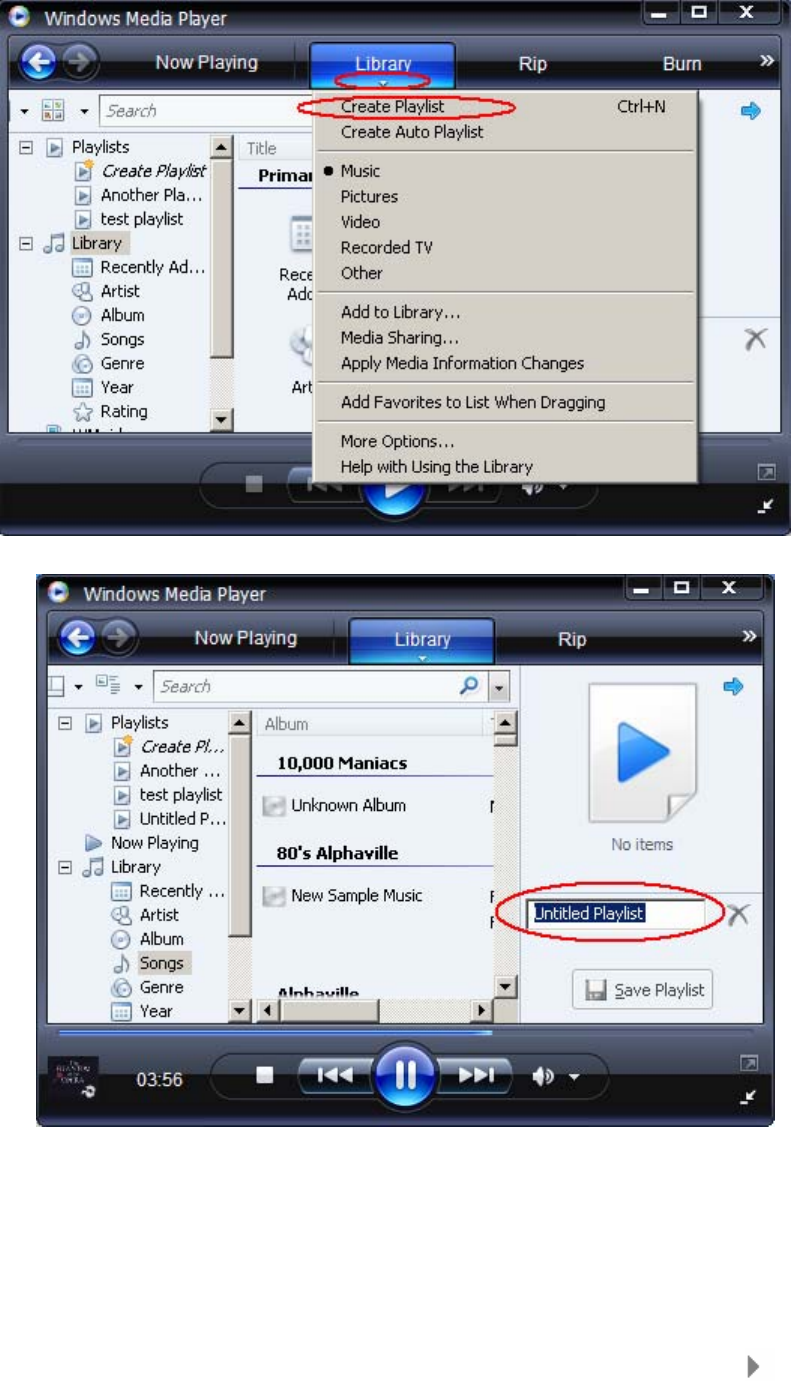The width and height of the screenshot is (791, 1381).
Task: Mute sound with speaker icon in lower window
Action: click(x=543, y=1076)
